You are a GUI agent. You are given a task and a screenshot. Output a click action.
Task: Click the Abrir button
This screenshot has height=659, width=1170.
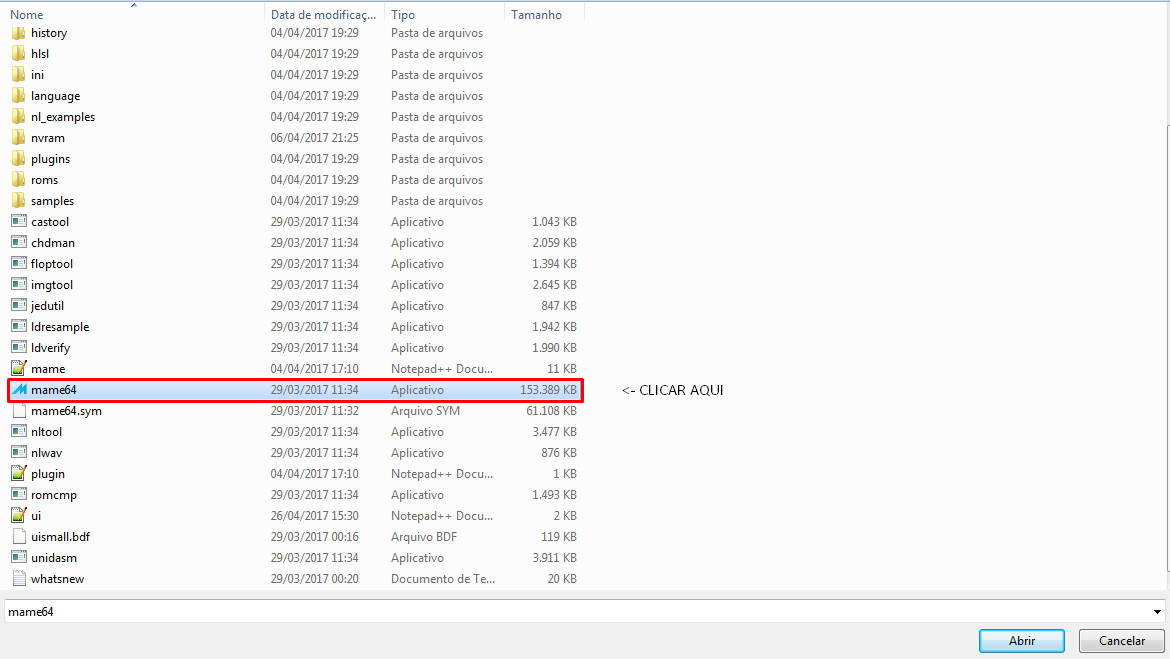pyautogui.click(x=1022, y=641)
